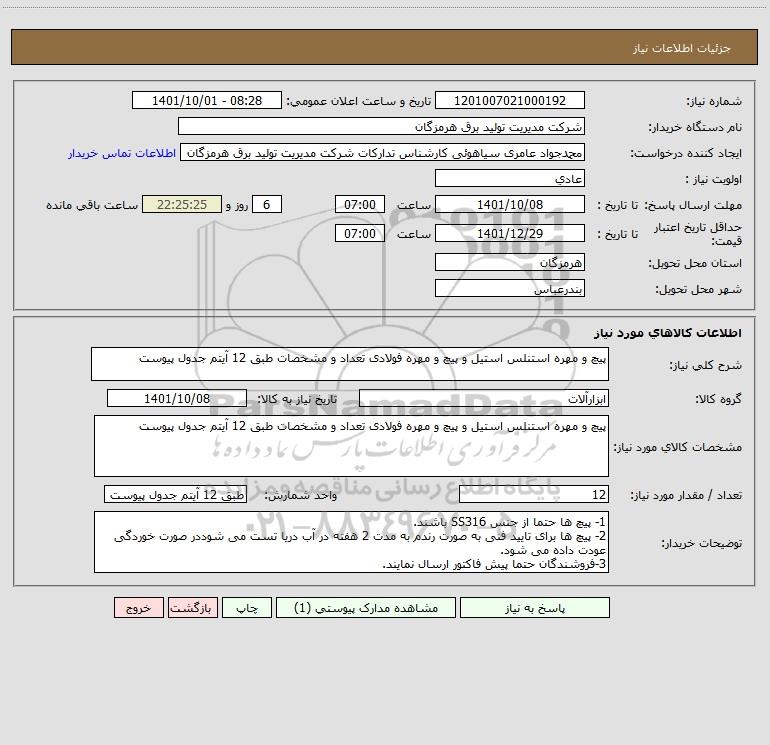Click the 'ساعت باقی مانده' text
Viewport: 770px width, 745px height.
click(92, 205)
